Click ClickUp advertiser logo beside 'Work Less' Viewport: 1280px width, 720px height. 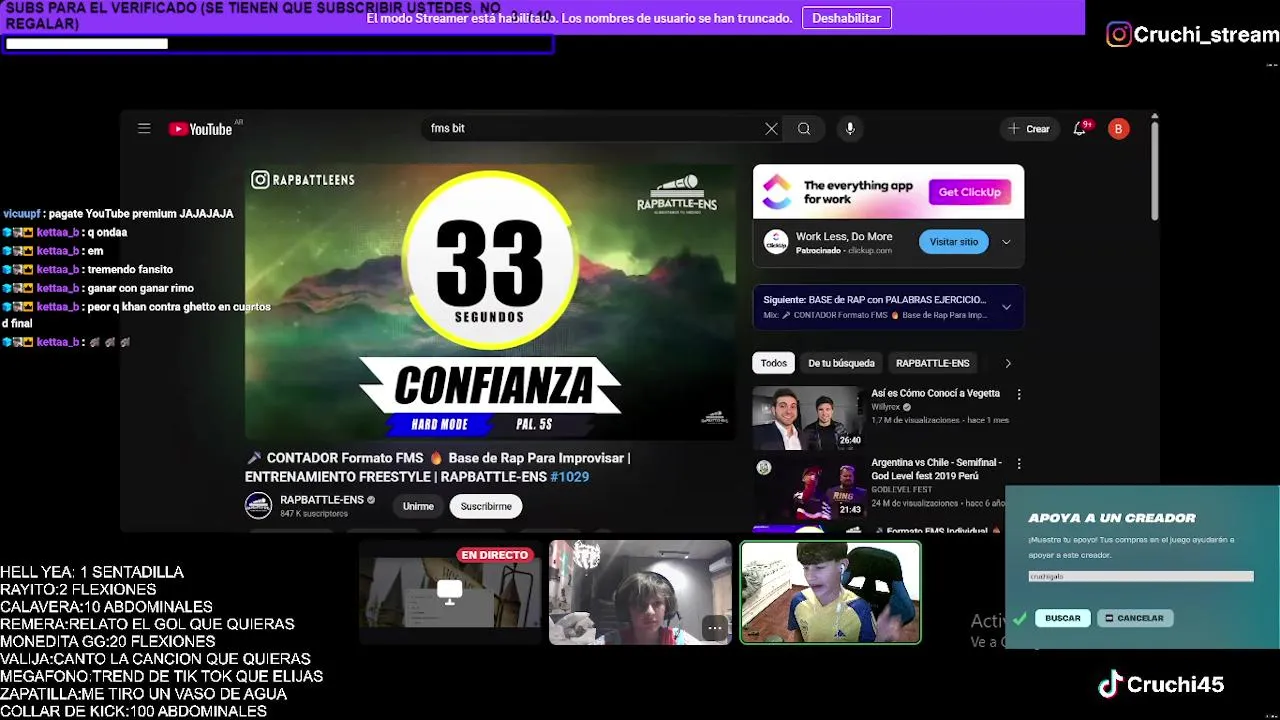776,242
